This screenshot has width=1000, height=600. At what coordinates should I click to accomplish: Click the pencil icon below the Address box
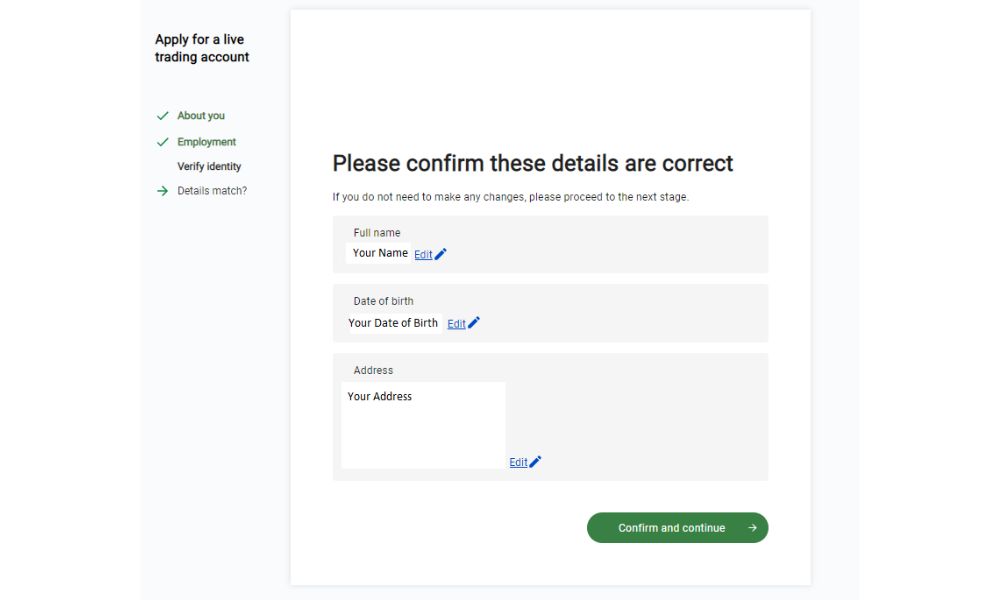click(x=536, y=462)
